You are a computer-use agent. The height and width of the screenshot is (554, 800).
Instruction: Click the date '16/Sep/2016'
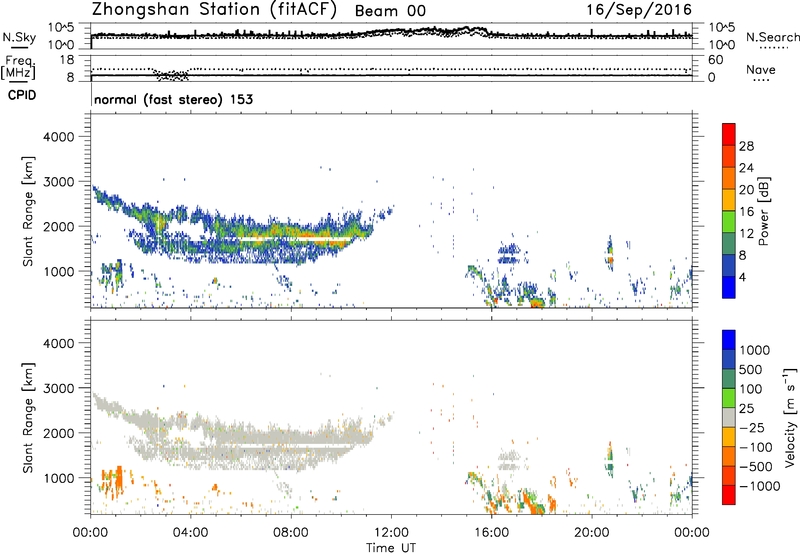point(639,10)
